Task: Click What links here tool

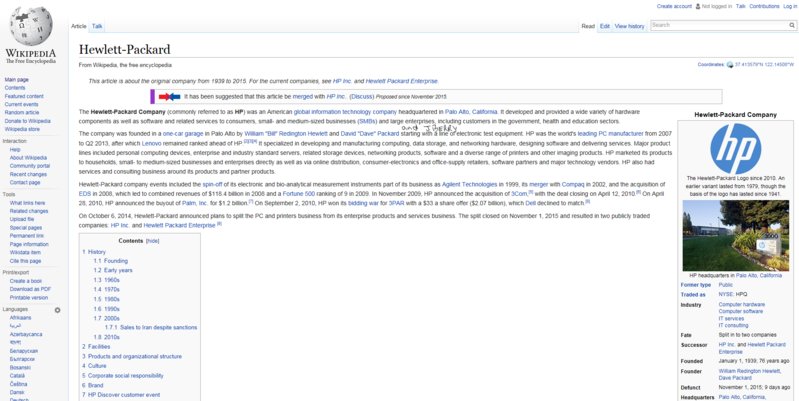Action: 28,203
